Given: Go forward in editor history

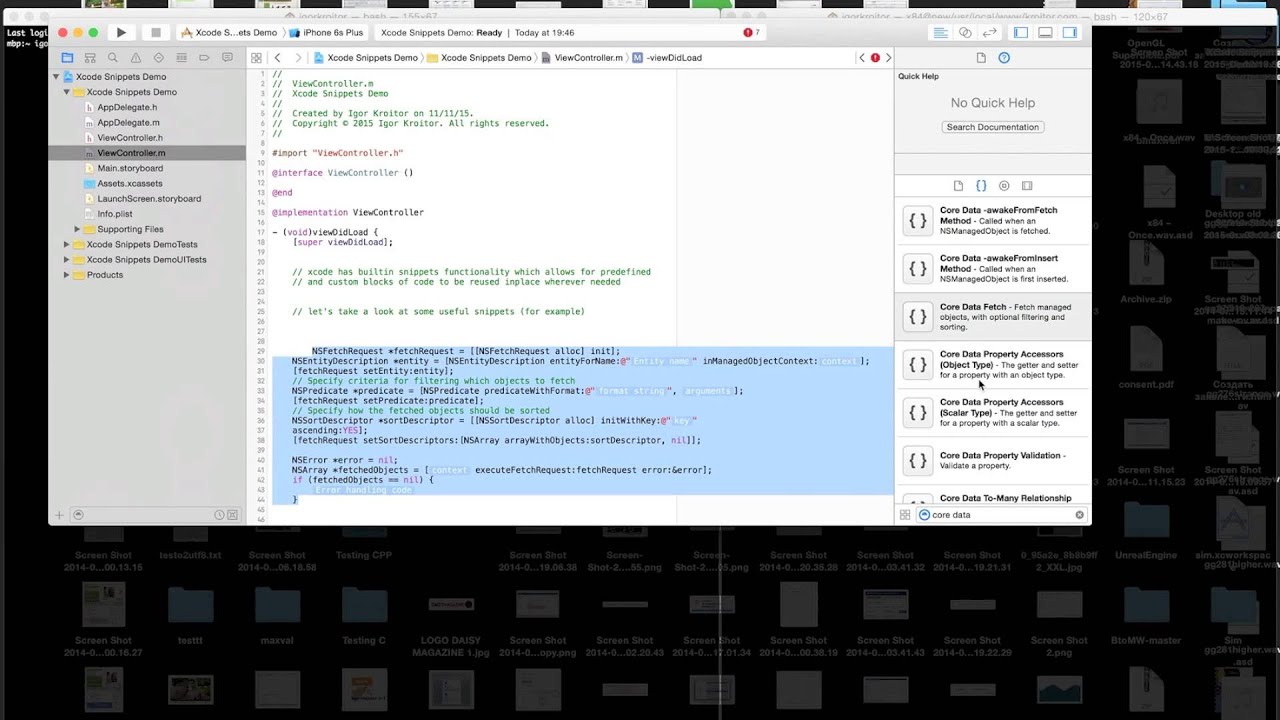Looking at the screenshot, I should click(298, 58).
